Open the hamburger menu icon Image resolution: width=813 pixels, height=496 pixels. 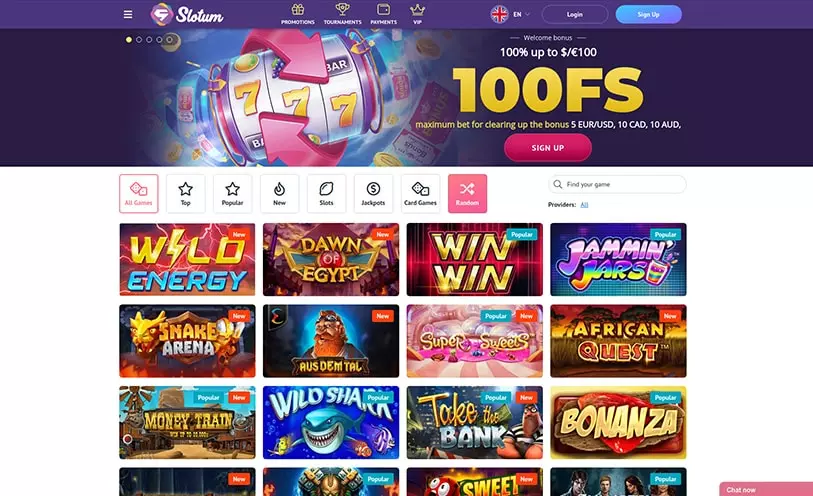(128, 15)
